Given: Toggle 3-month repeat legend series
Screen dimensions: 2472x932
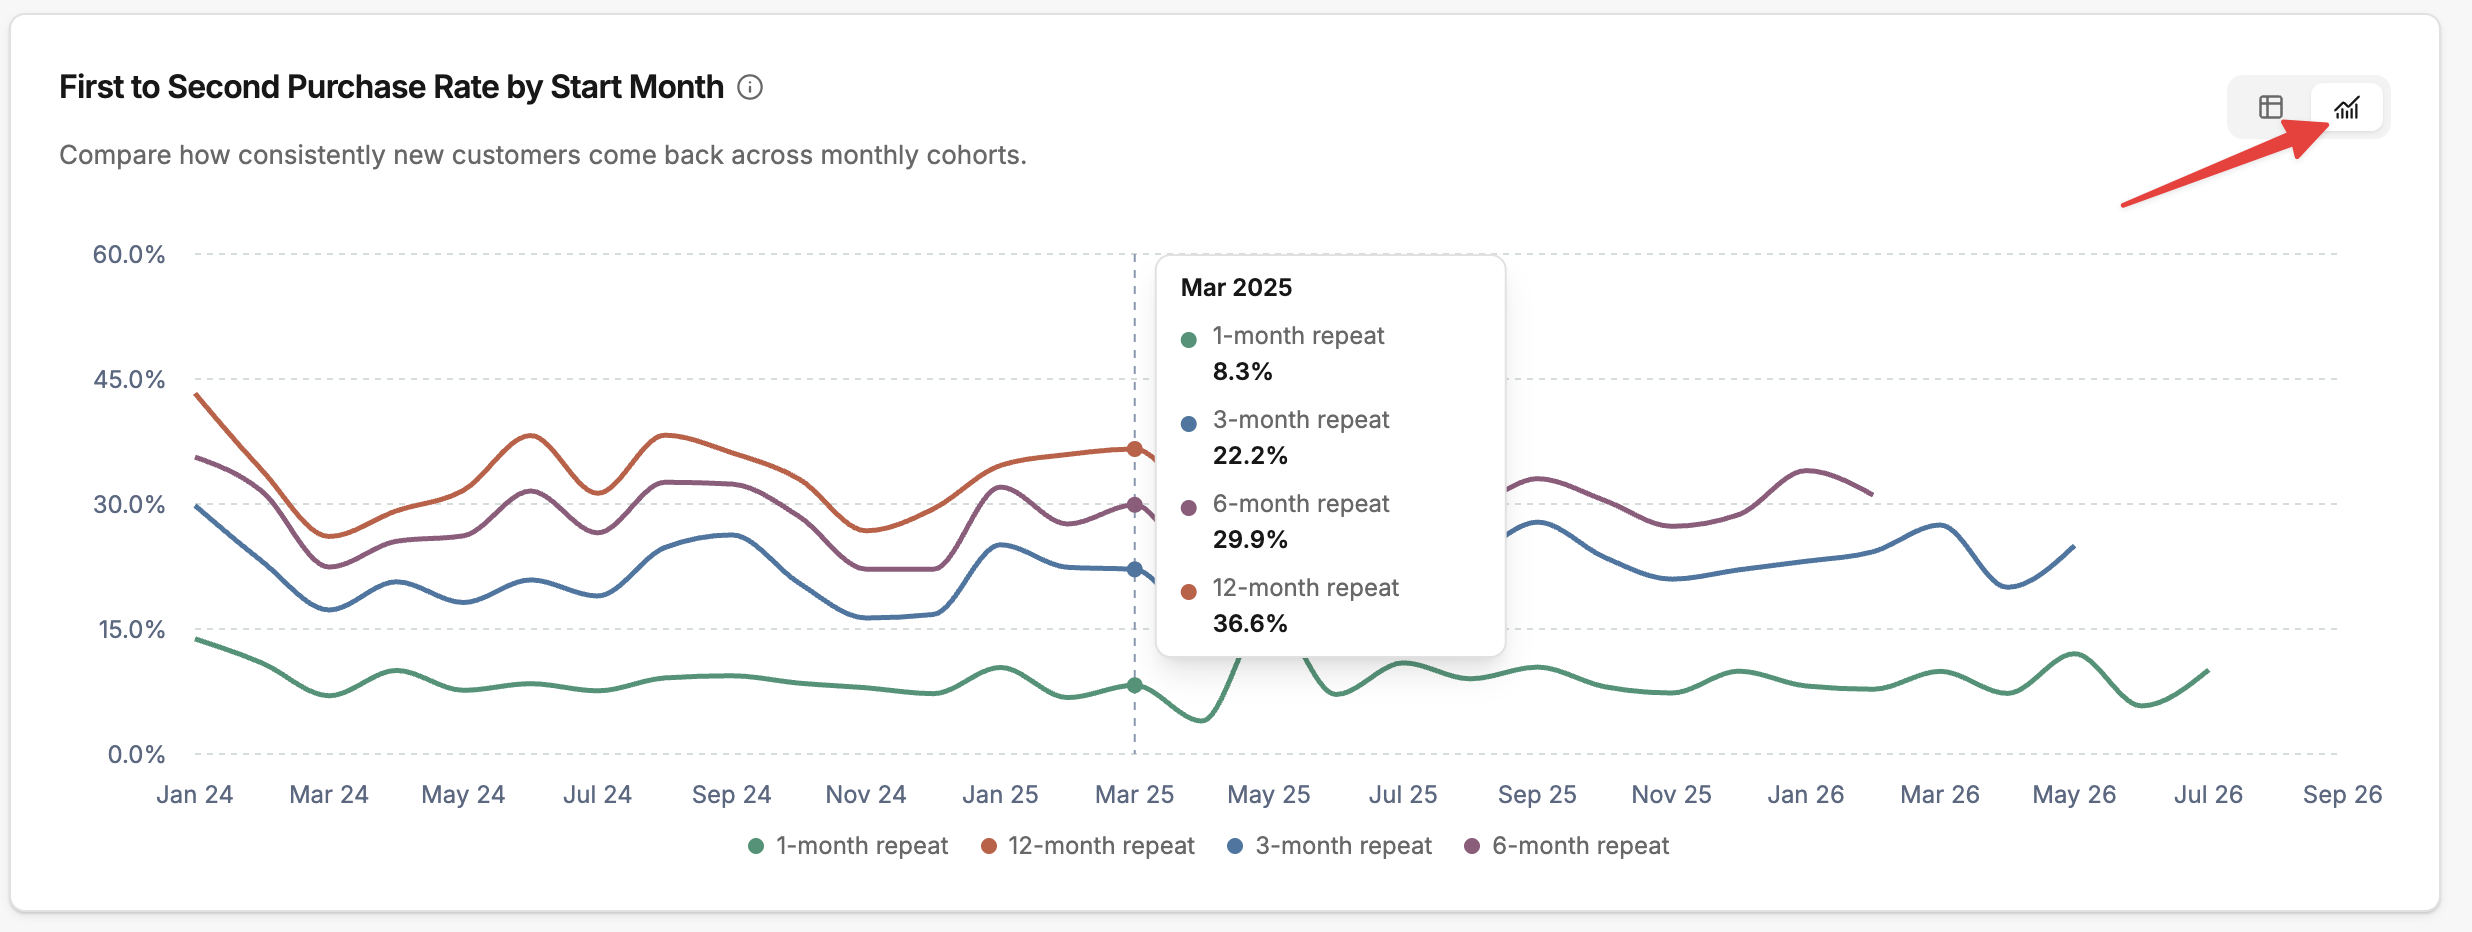Looking at the screenshot, I should 1330,846.
